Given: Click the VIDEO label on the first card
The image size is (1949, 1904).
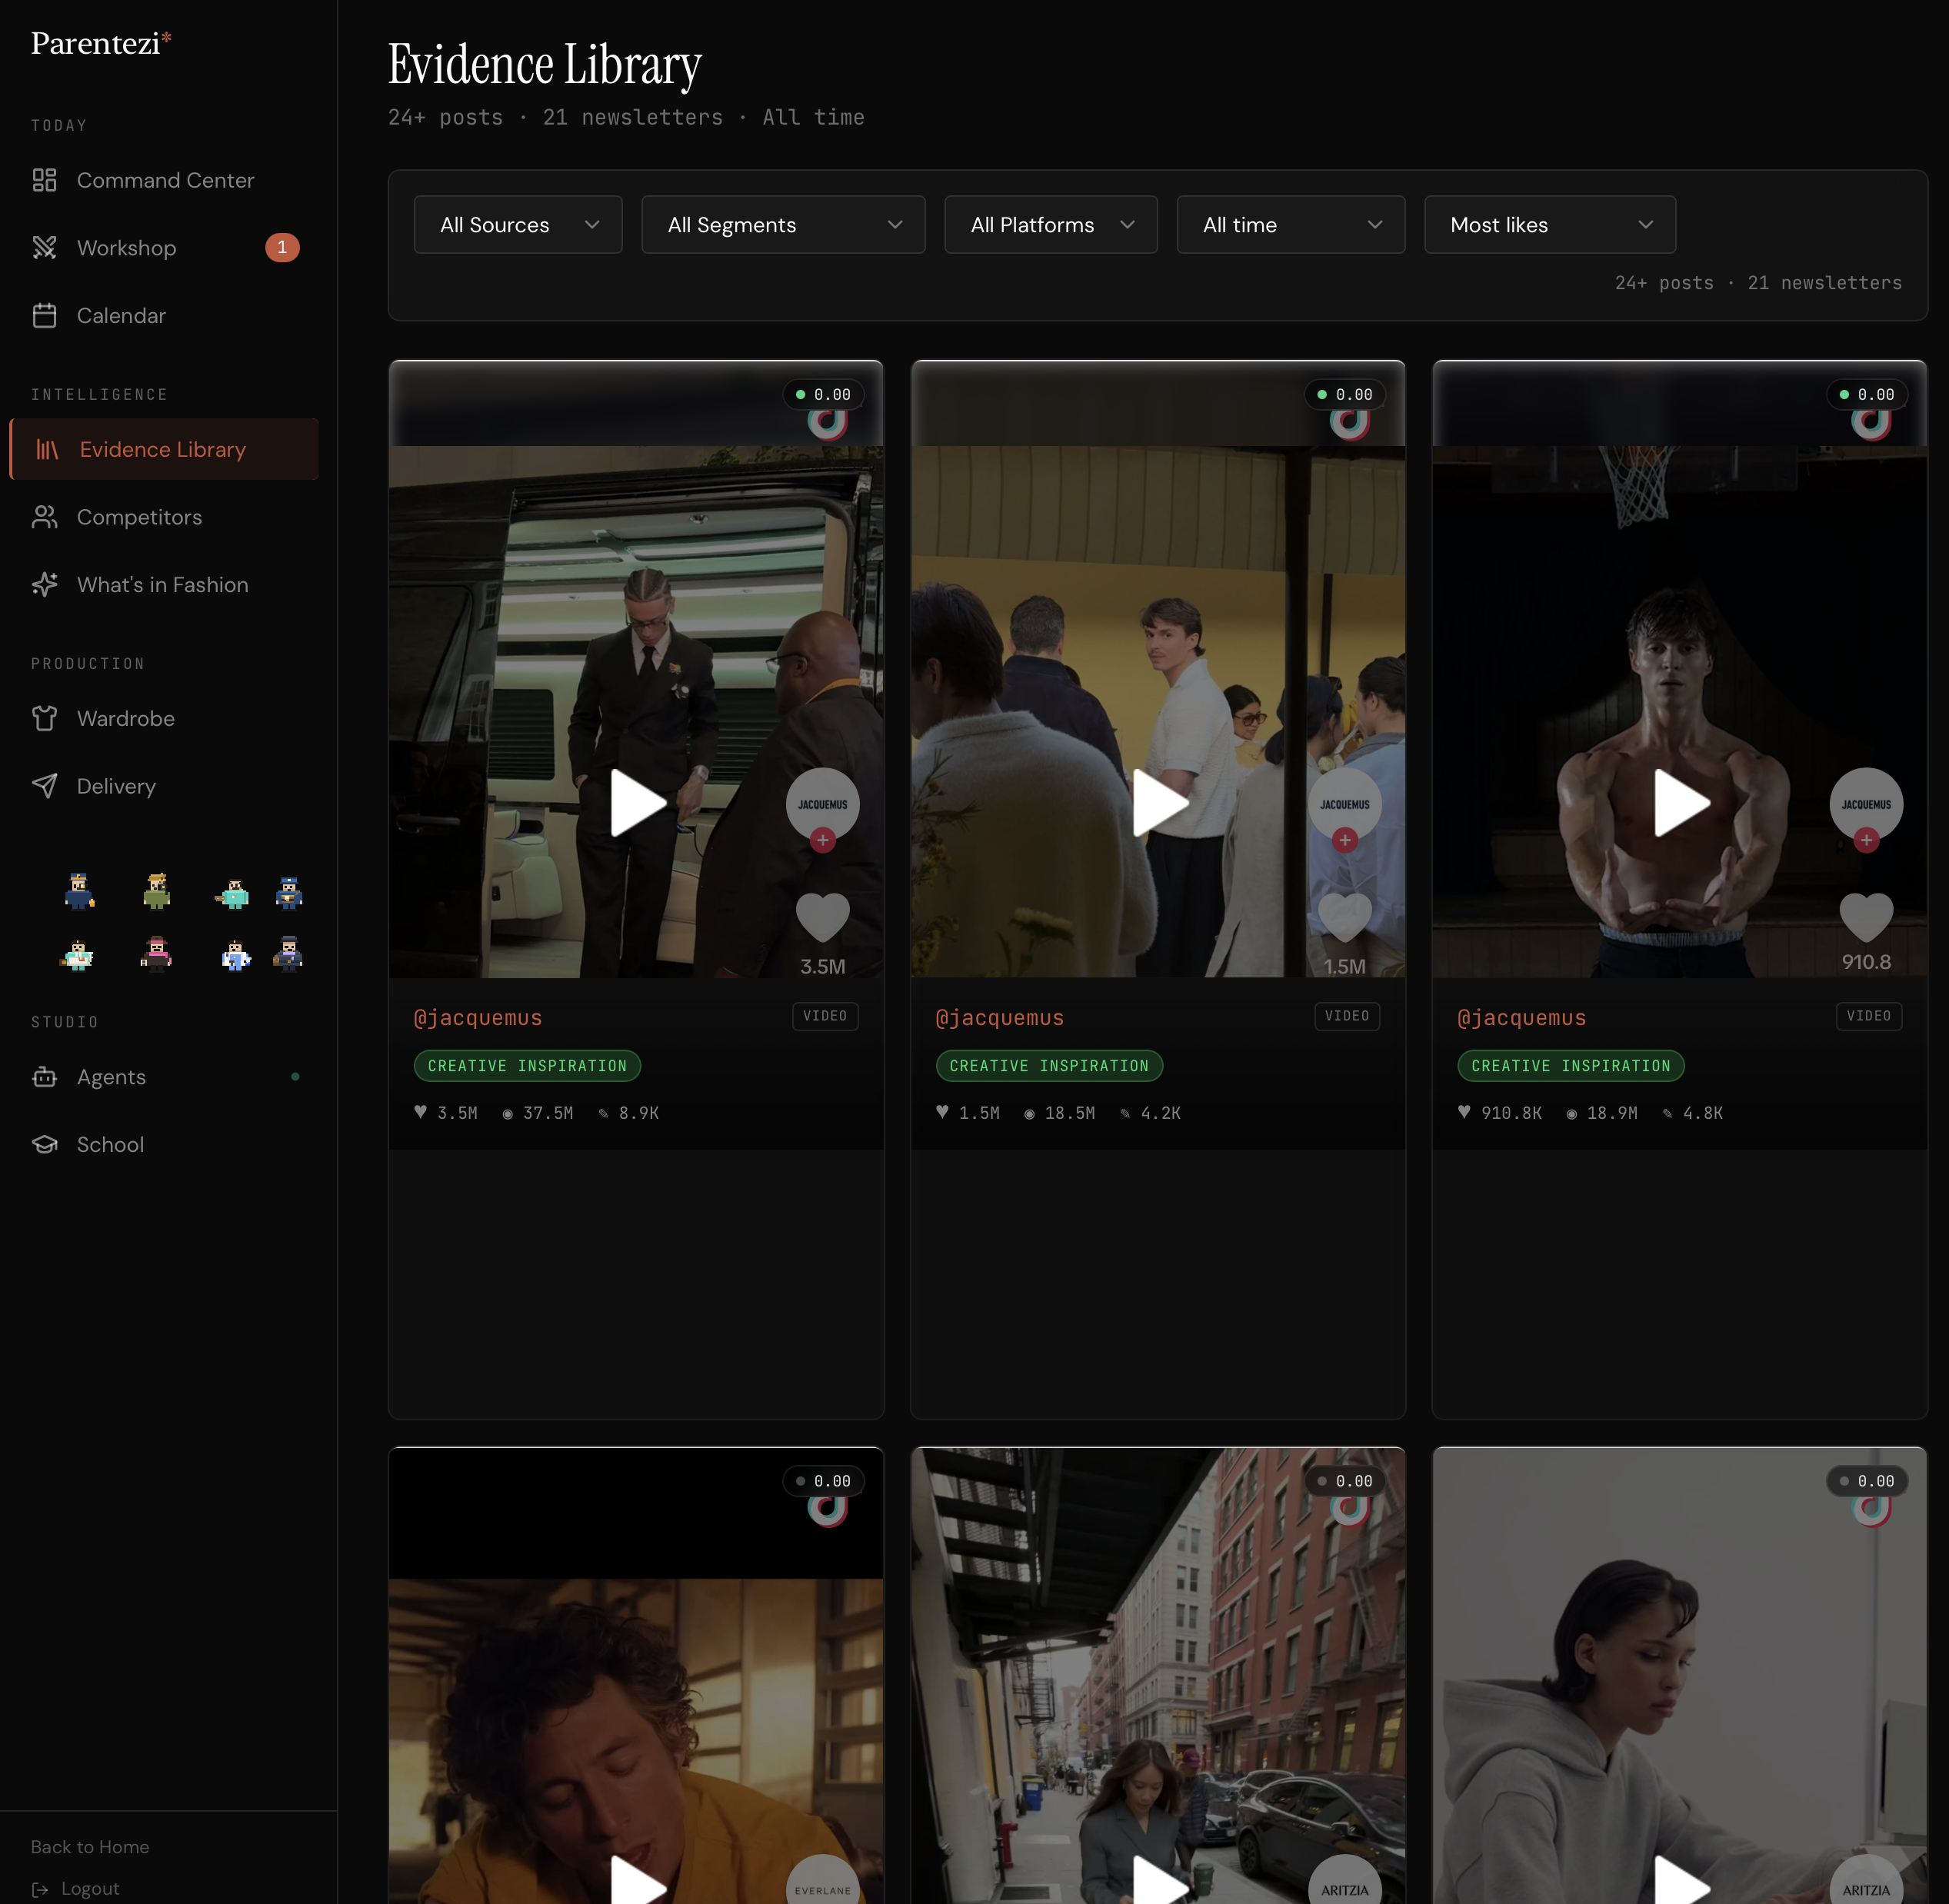Looking at the screenshot, I should (x=826, y=1016).
